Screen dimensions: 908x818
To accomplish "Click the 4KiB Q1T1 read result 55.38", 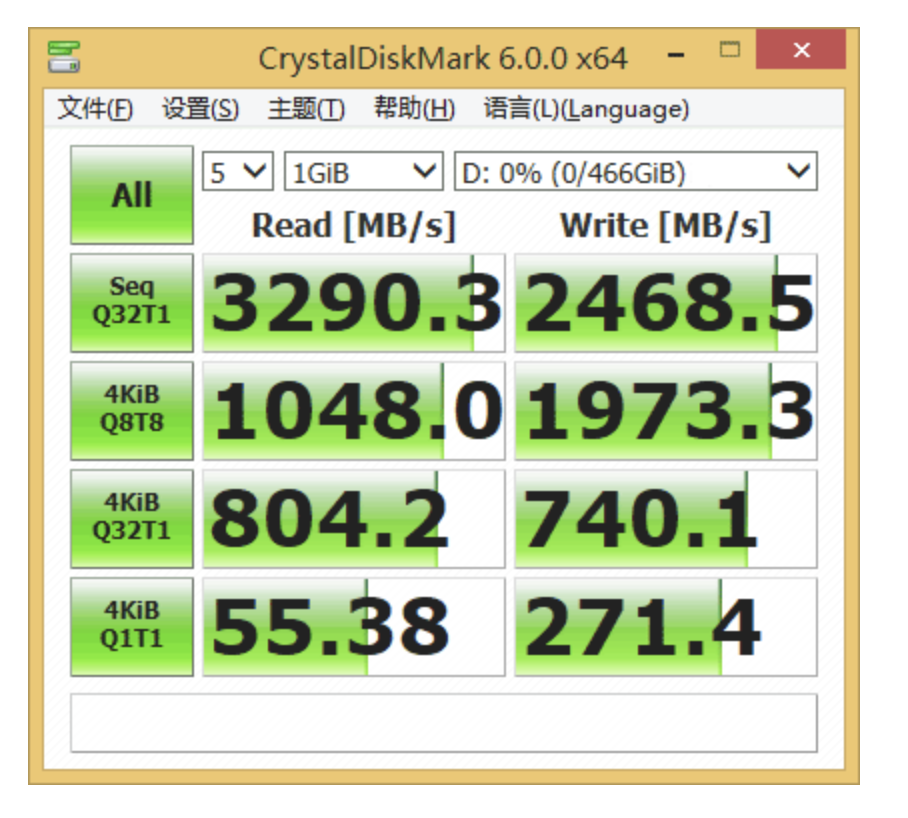I will pyautogui.click(x=354, y=626).
